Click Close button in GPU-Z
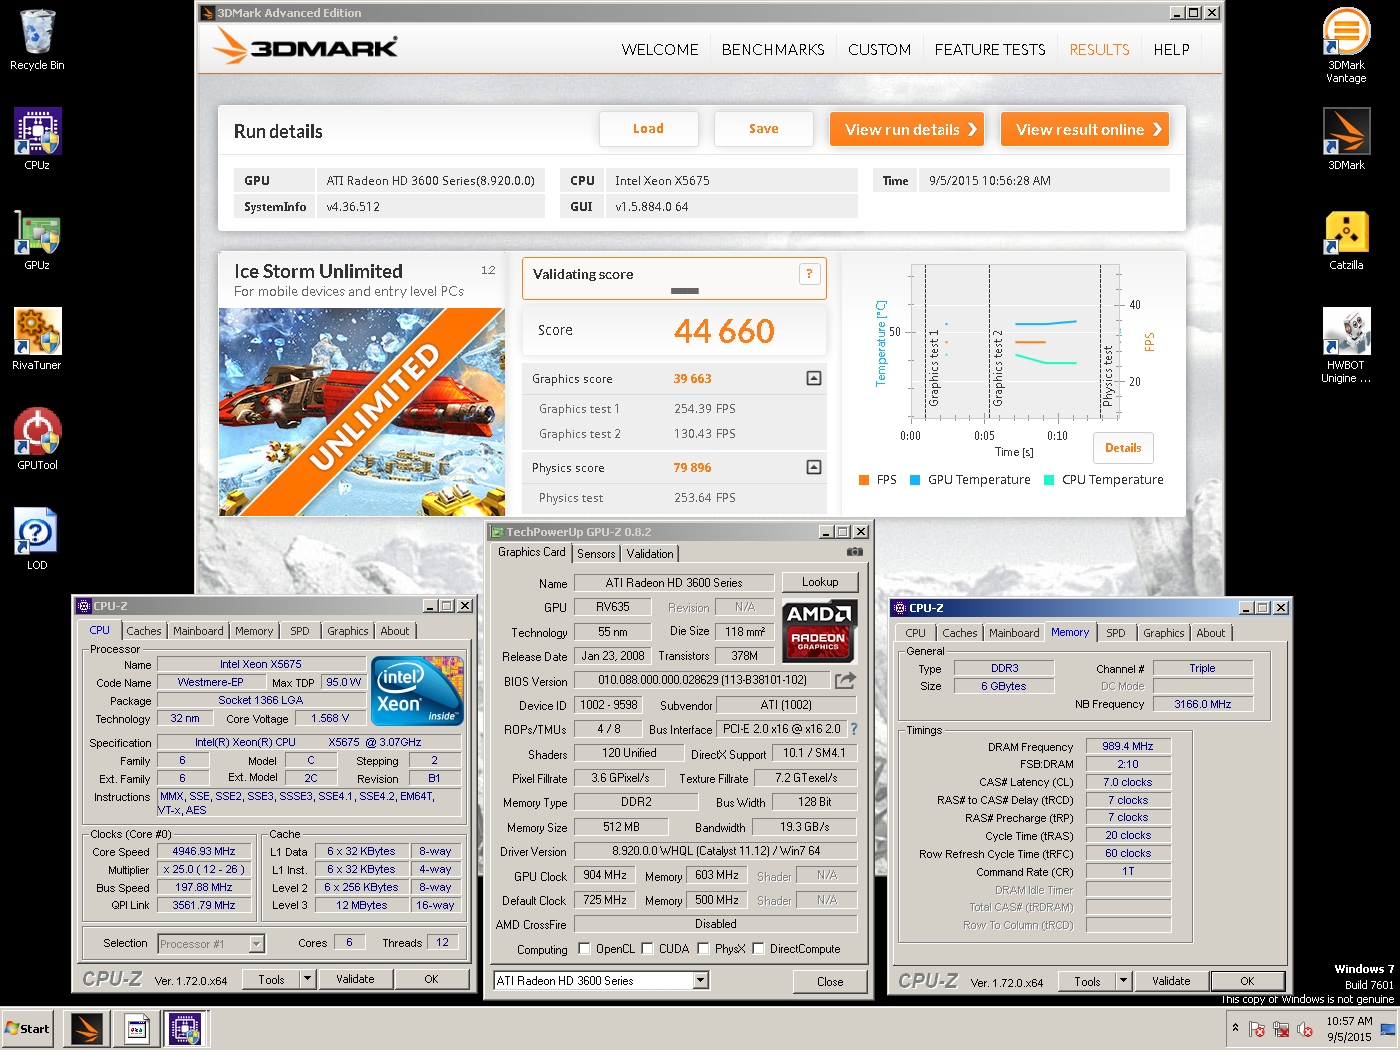Viewport: 1400px width, 1050px height. [x=830, y=981]
